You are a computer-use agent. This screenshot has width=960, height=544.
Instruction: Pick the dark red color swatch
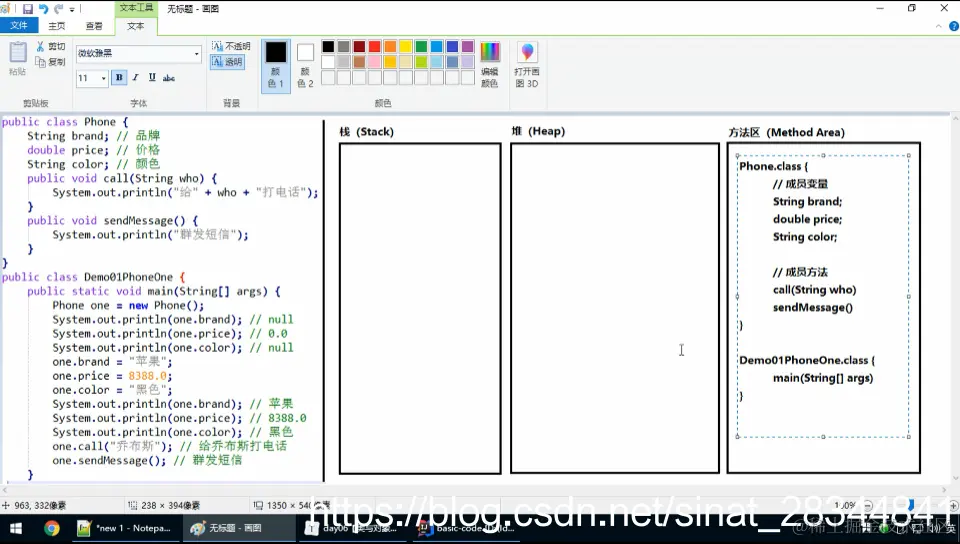click(359, 47)
